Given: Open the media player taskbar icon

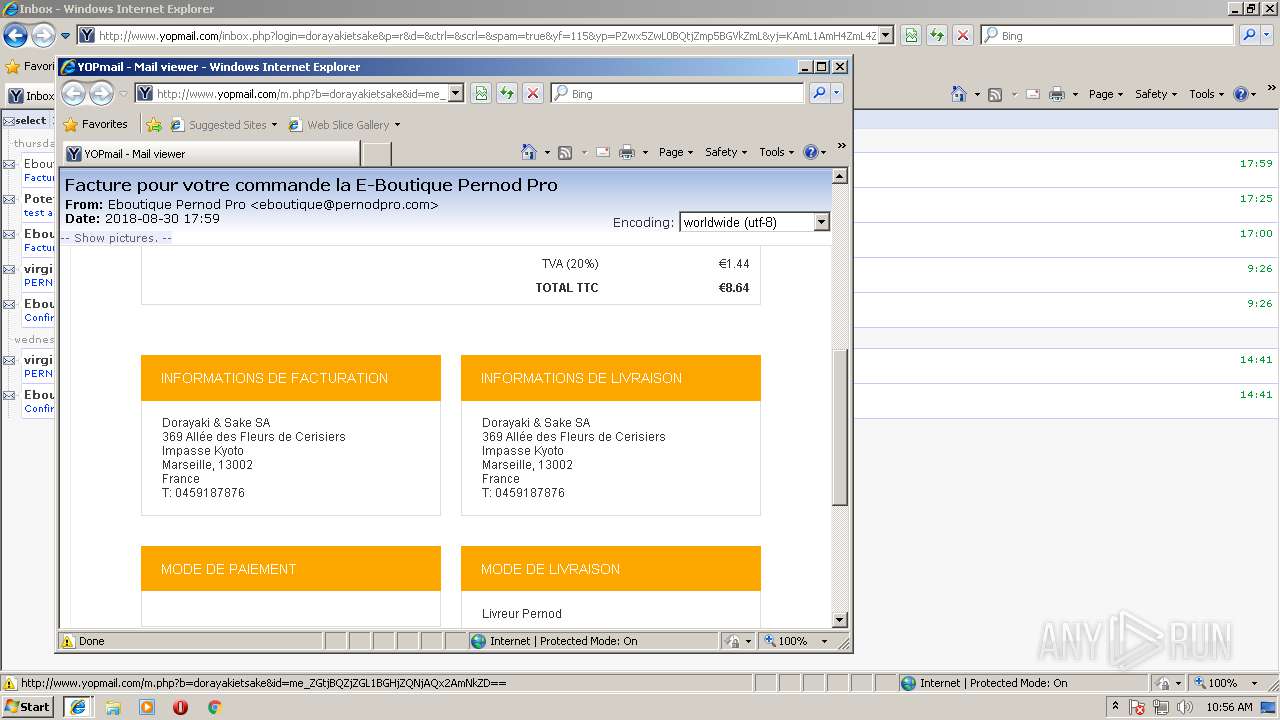Looking at the screenshot, I should (x=147, y=707).
